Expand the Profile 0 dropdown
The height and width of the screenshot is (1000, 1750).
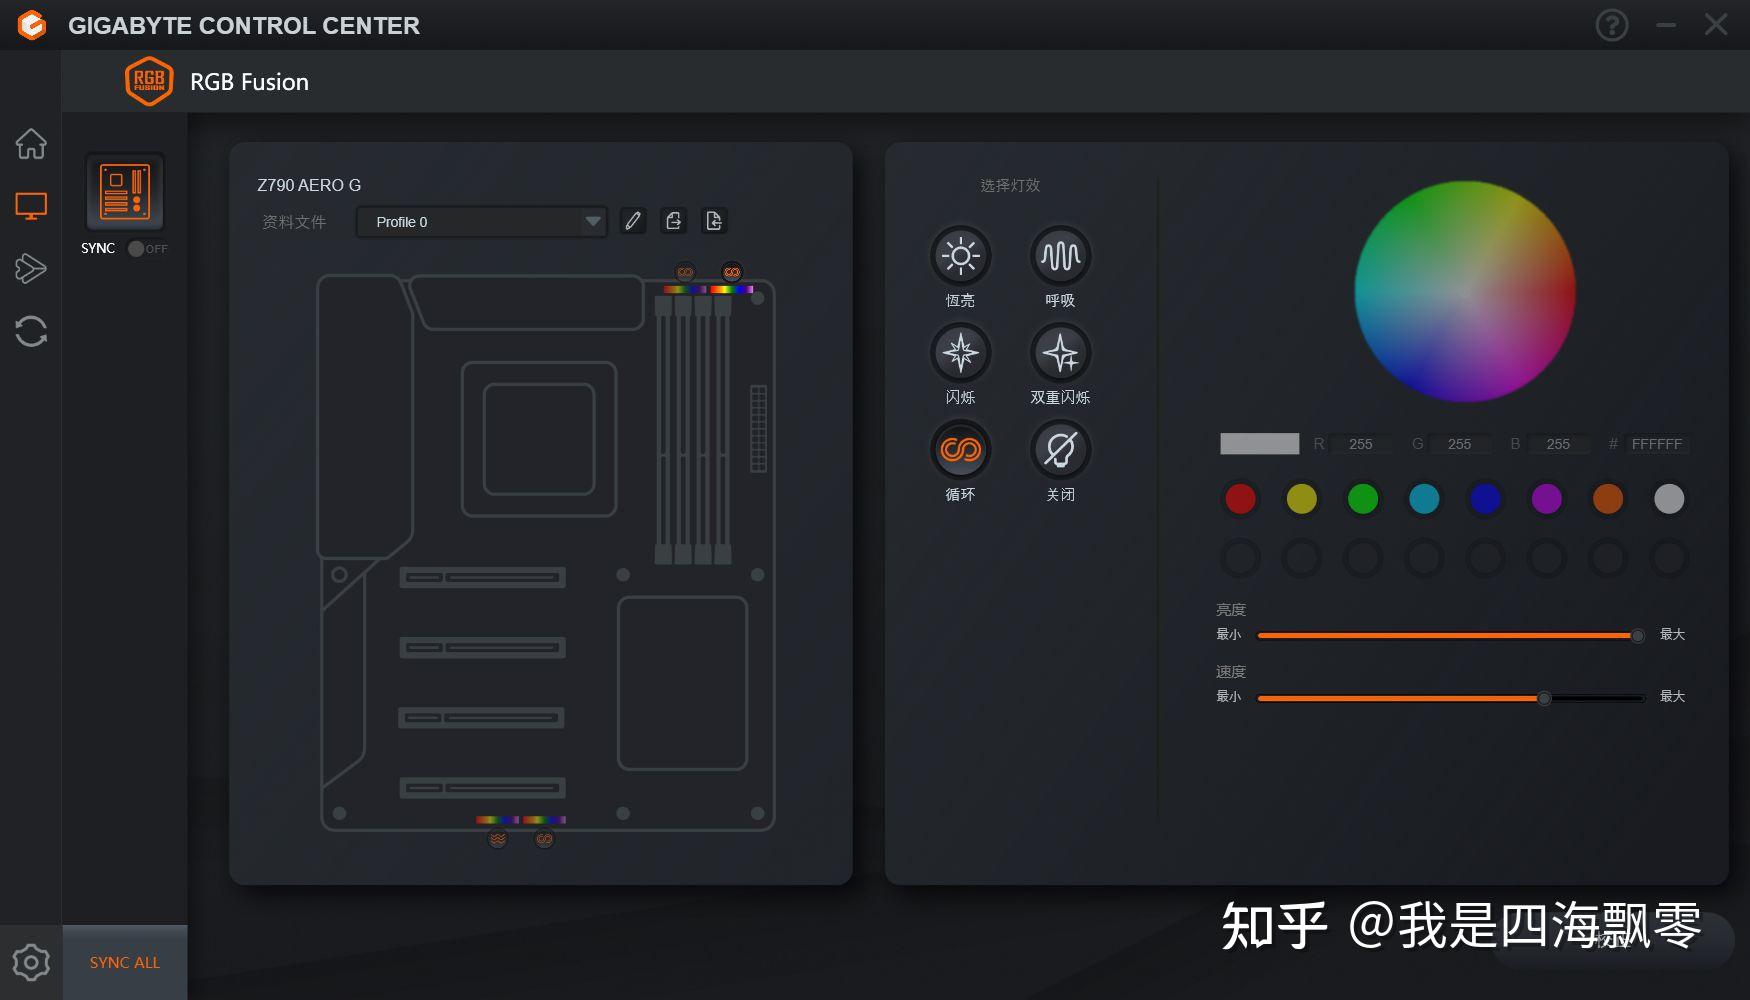pyautogui.click(x=482, y=222)
